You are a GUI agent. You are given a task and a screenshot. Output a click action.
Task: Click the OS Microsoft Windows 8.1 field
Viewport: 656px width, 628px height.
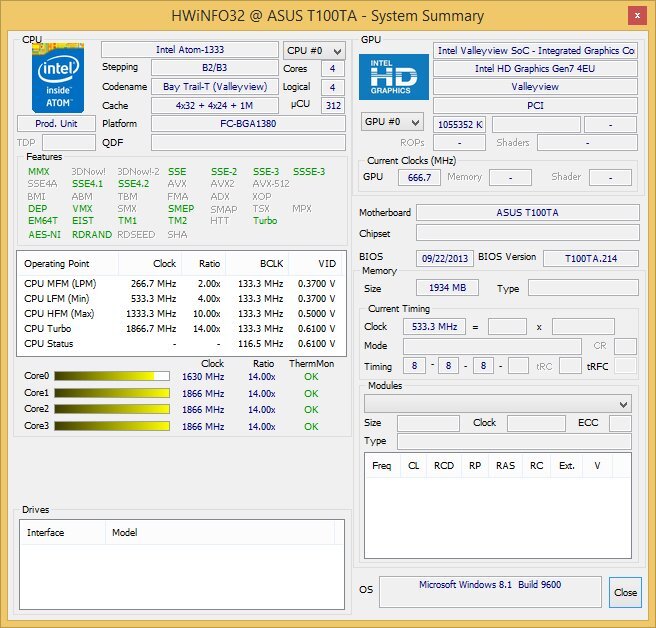pos(490,592)
